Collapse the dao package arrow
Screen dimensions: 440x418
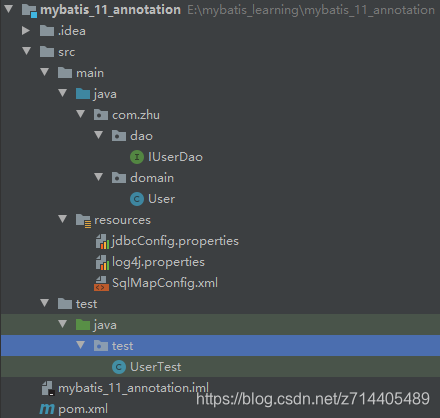99,135
